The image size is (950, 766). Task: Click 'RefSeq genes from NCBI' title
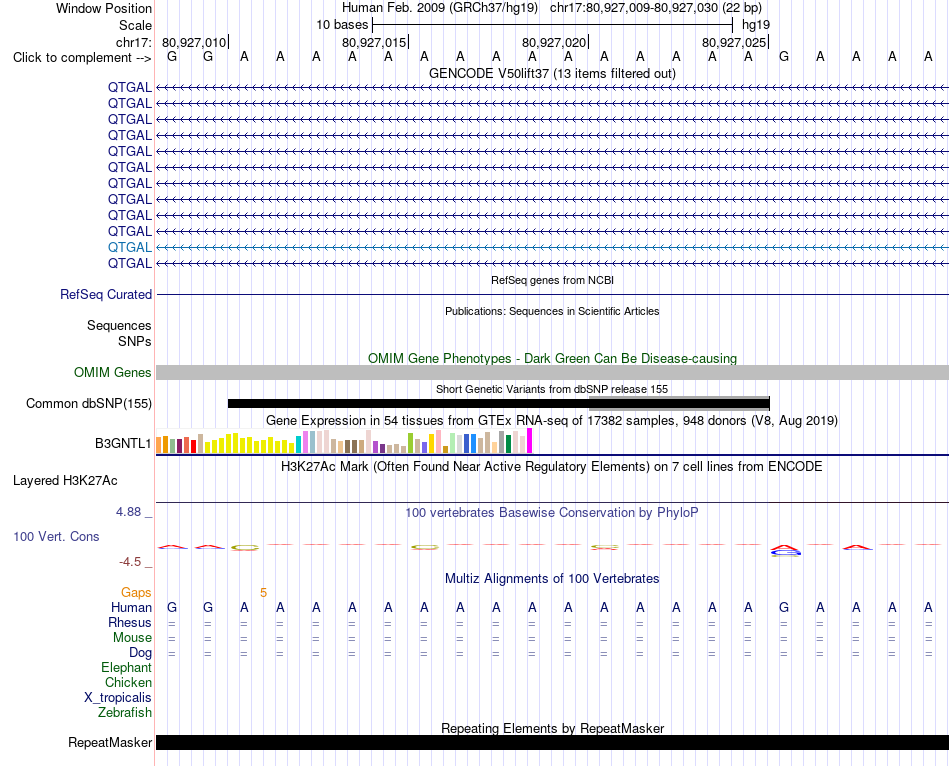click(552, 280)
